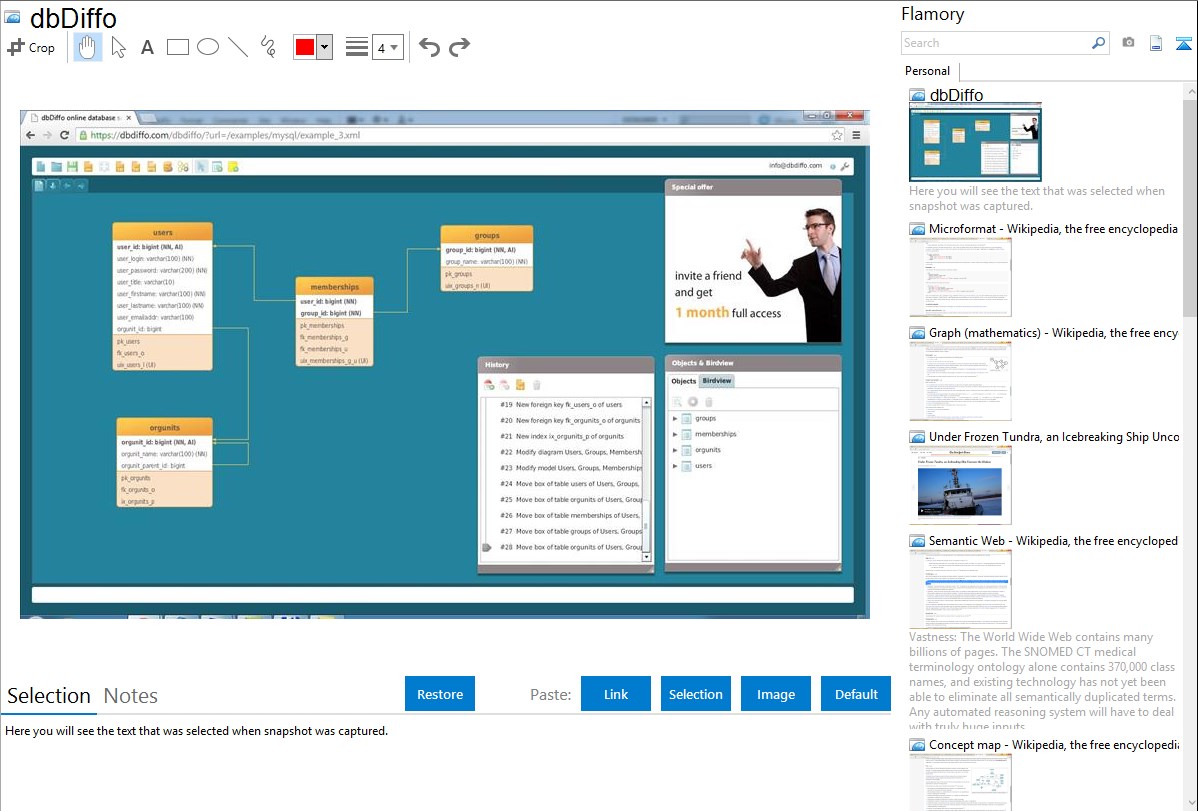Viewport: 1198px width, 811px height.
Task: Click browser reload icon in dbDiffo snapshot
Action: pos(64,135)
